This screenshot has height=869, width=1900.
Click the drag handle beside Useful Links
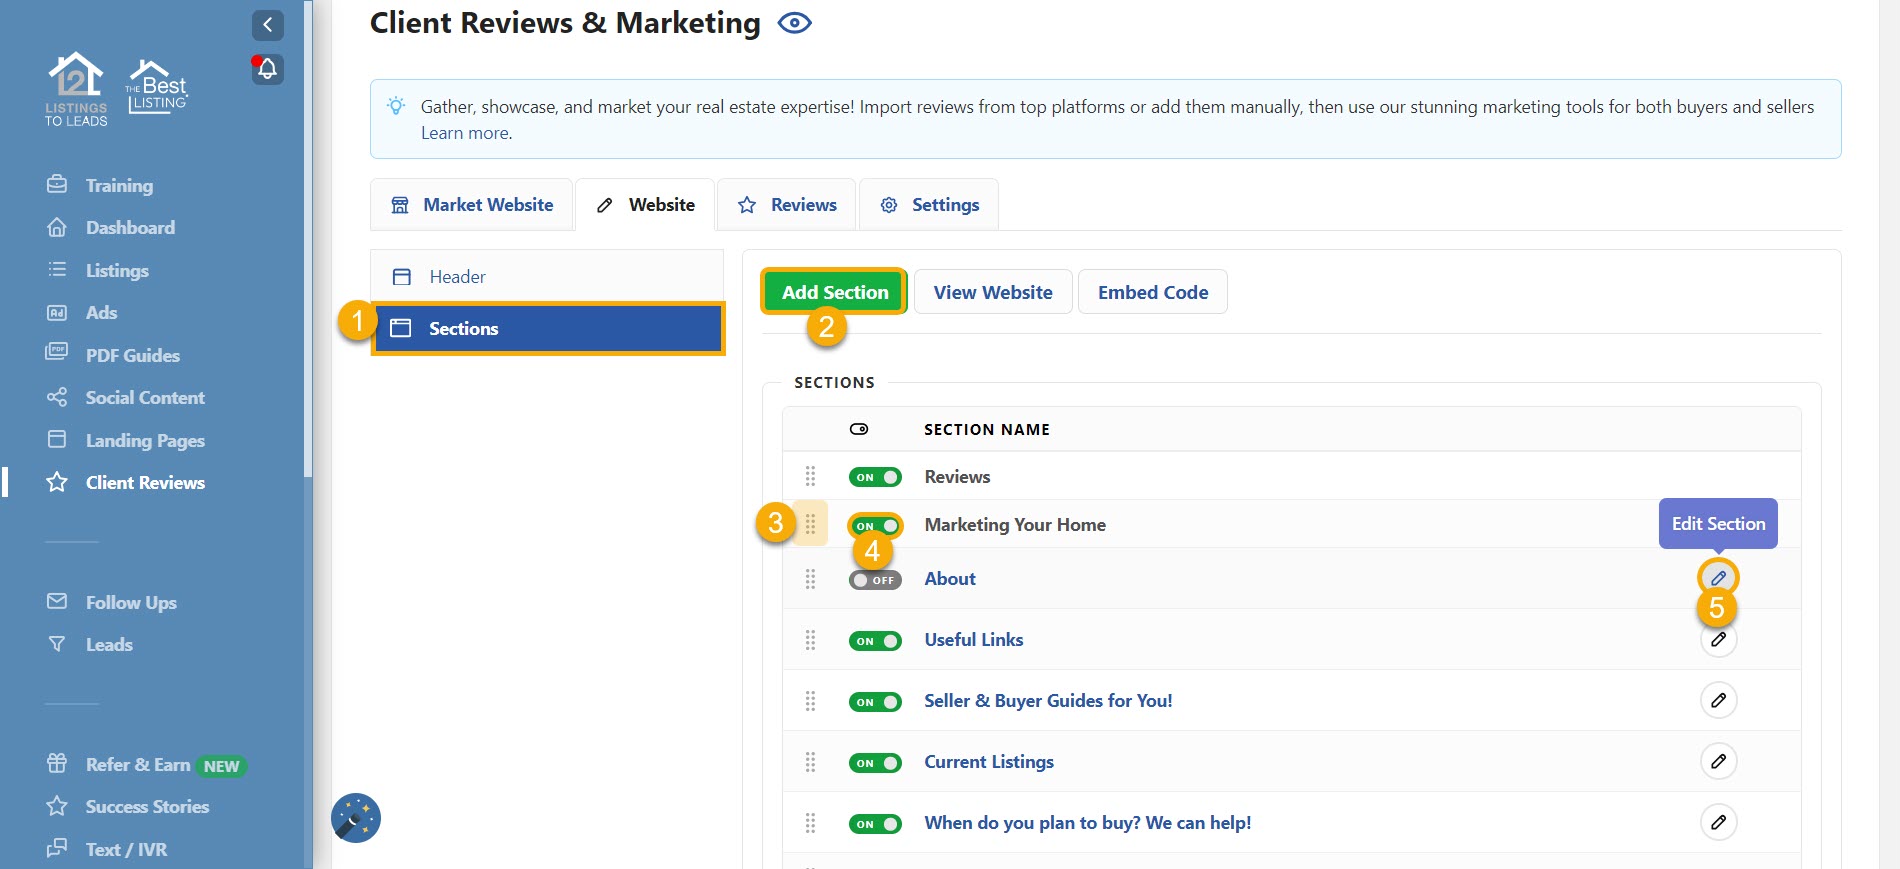810,640
